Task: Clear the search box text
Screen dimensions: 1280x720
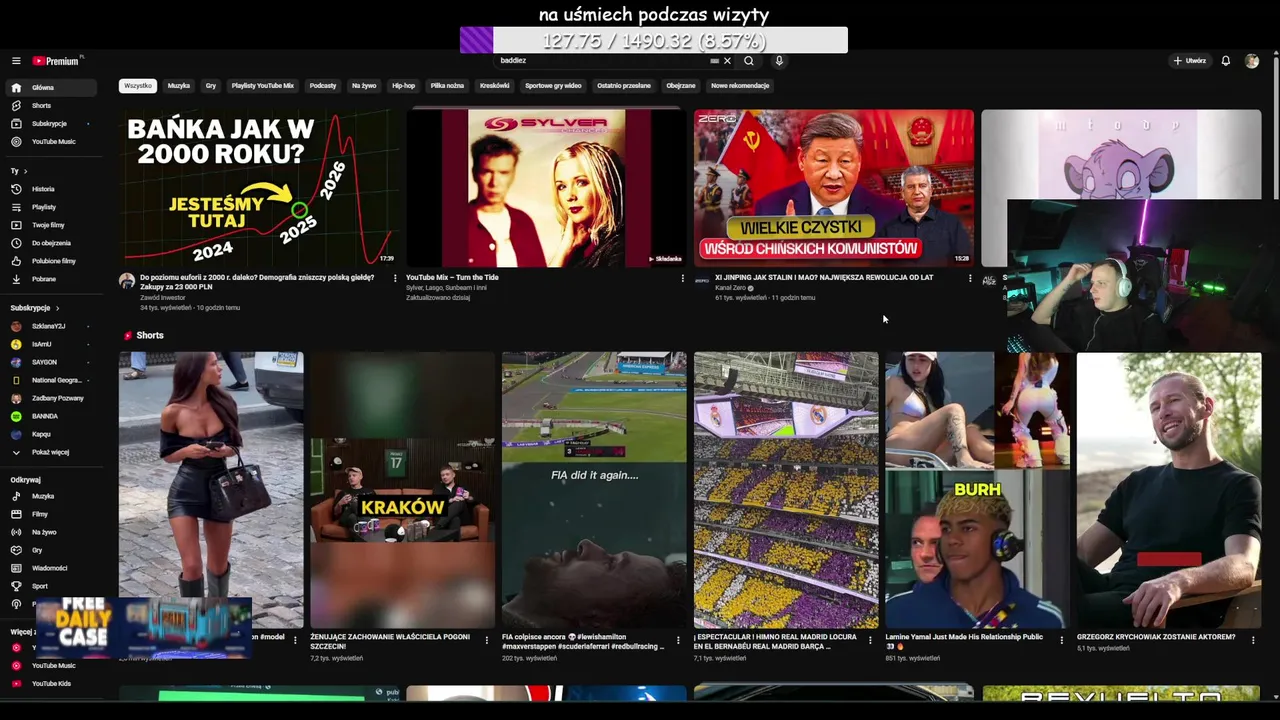Action: [x=727, y=61]
